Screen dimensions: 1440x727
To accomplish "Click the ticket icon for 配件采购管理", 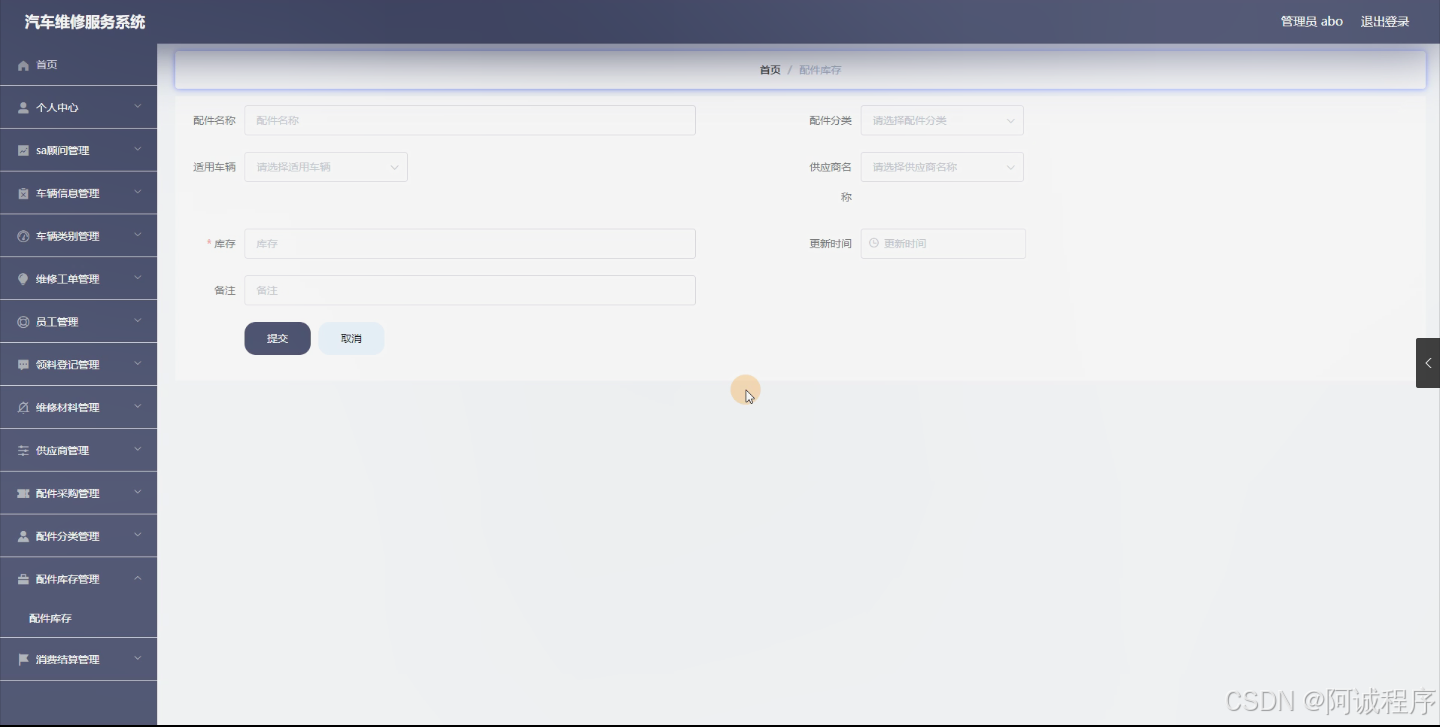I will coord(23,494).
